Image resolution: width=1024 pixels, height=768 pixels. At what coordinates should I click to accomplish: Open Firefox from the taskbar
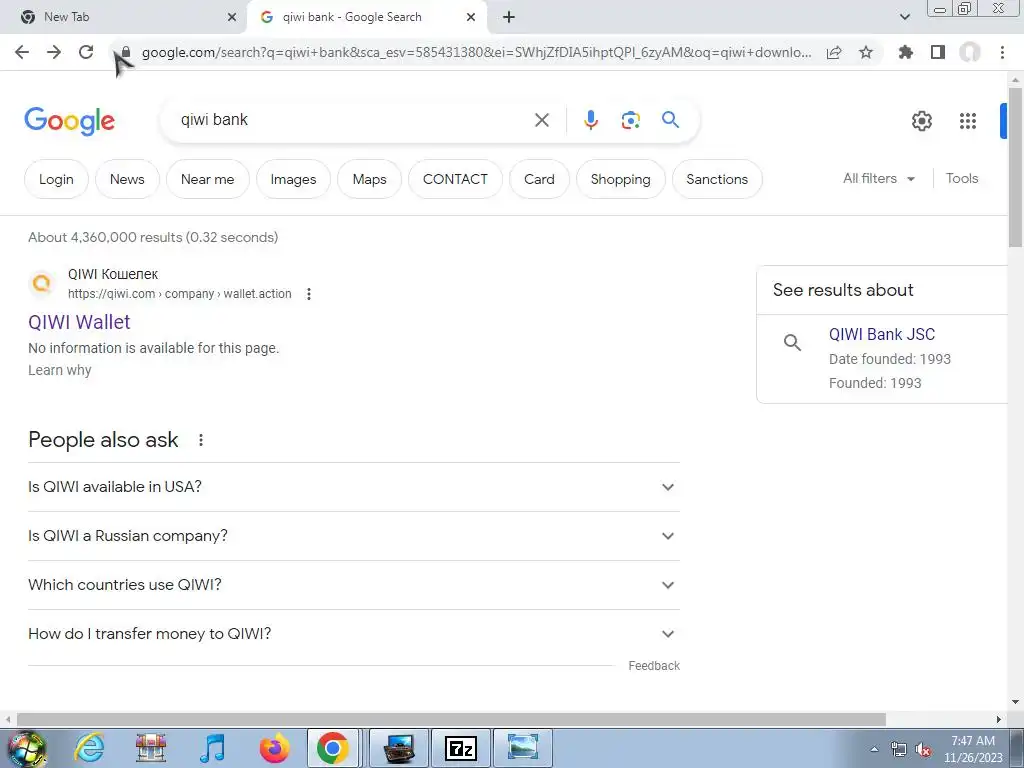(x=274, y=748)
